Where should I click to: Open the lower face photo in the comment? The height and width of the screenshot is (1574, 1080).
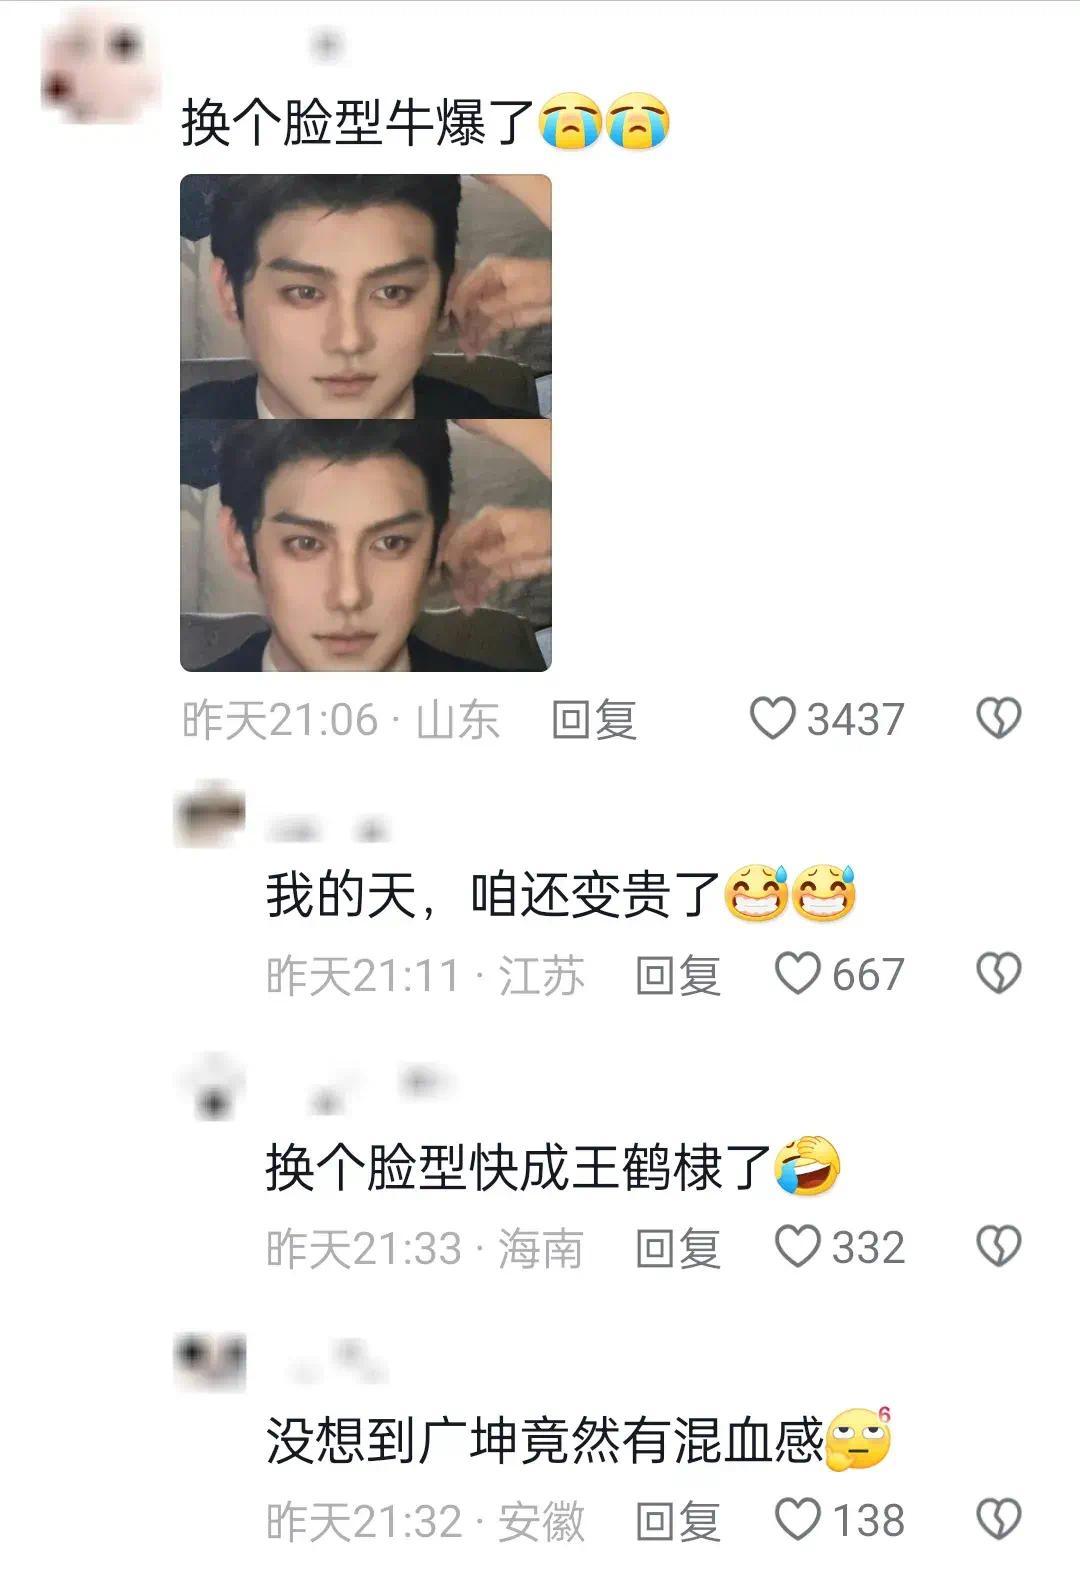click(366, 545)
